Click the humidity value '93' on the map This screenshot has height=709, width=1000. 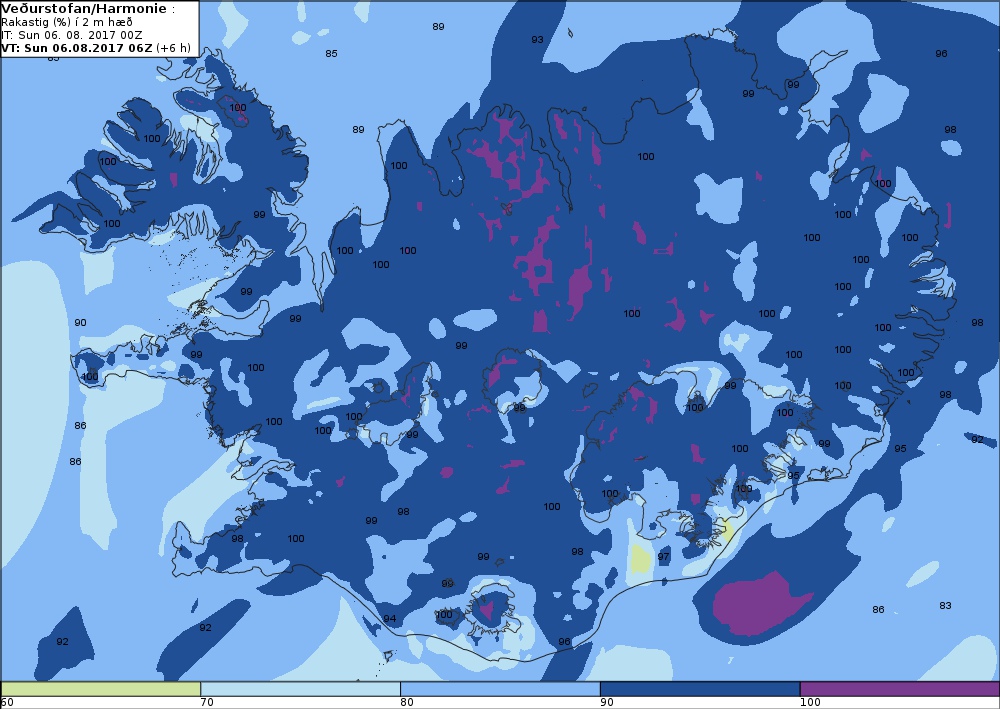(538, 40)
